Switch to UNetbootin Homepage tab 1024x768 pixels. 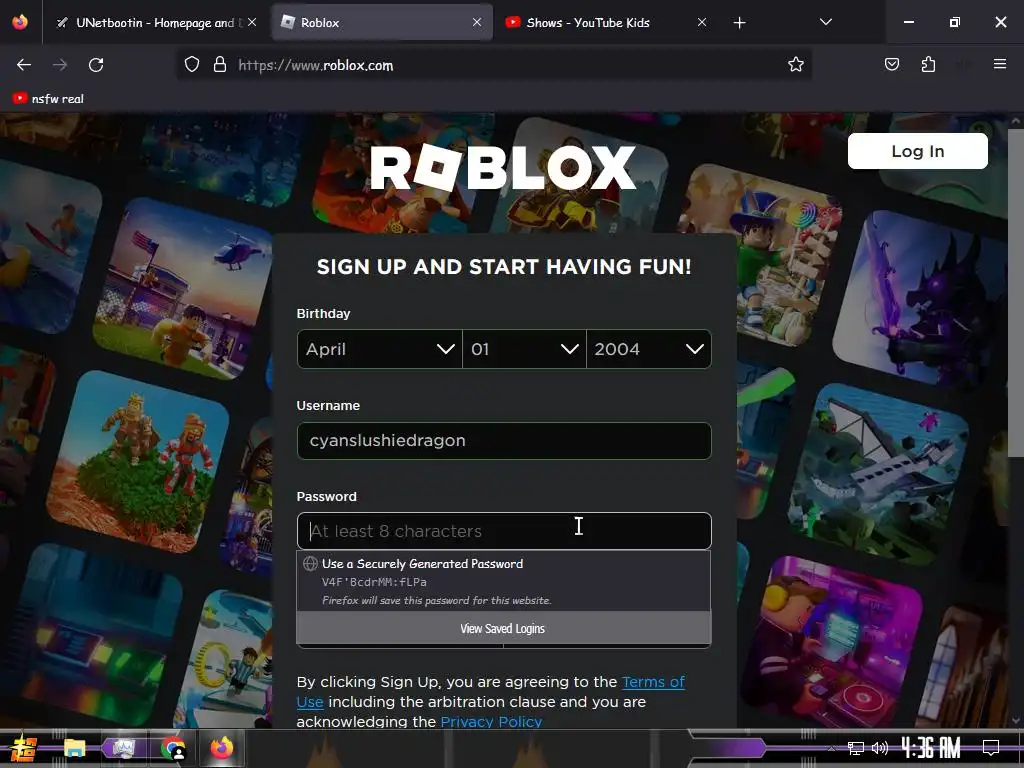click(x=156, y=22)
